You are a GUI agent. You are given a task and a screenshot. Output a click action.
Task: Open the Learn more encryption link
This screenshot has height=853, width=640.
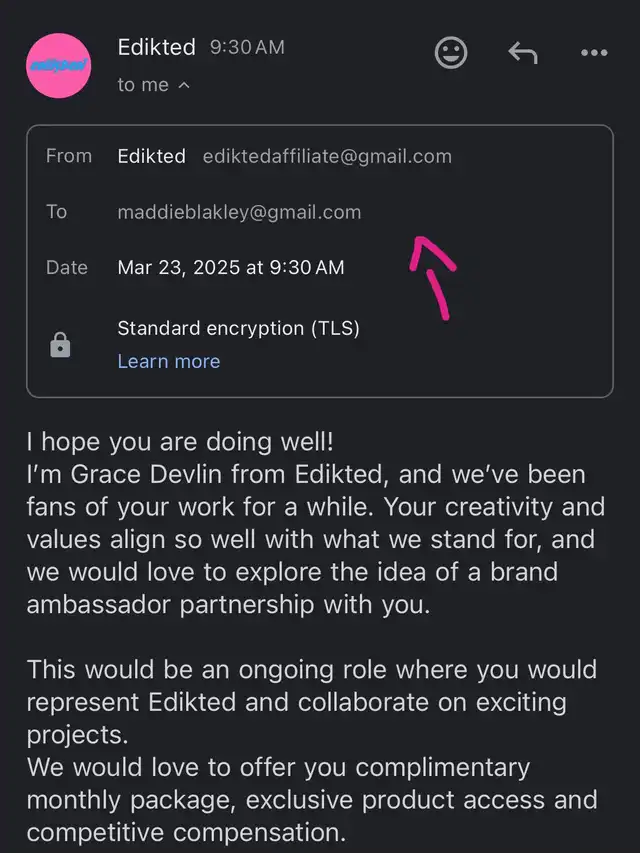click(169, 361)
